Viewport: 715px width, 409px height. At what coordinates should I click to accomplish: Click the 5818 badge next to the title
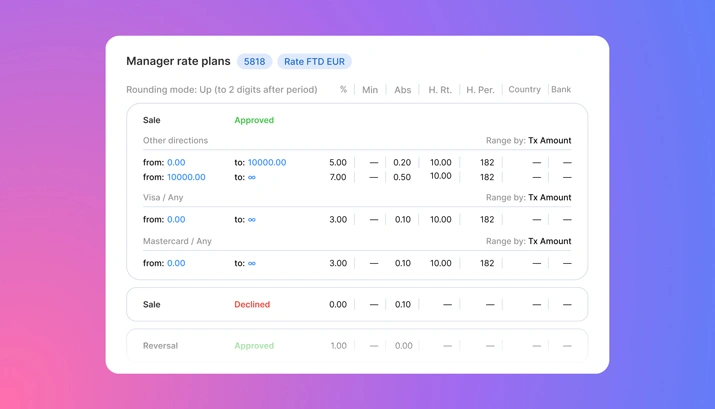click(254, 62)
